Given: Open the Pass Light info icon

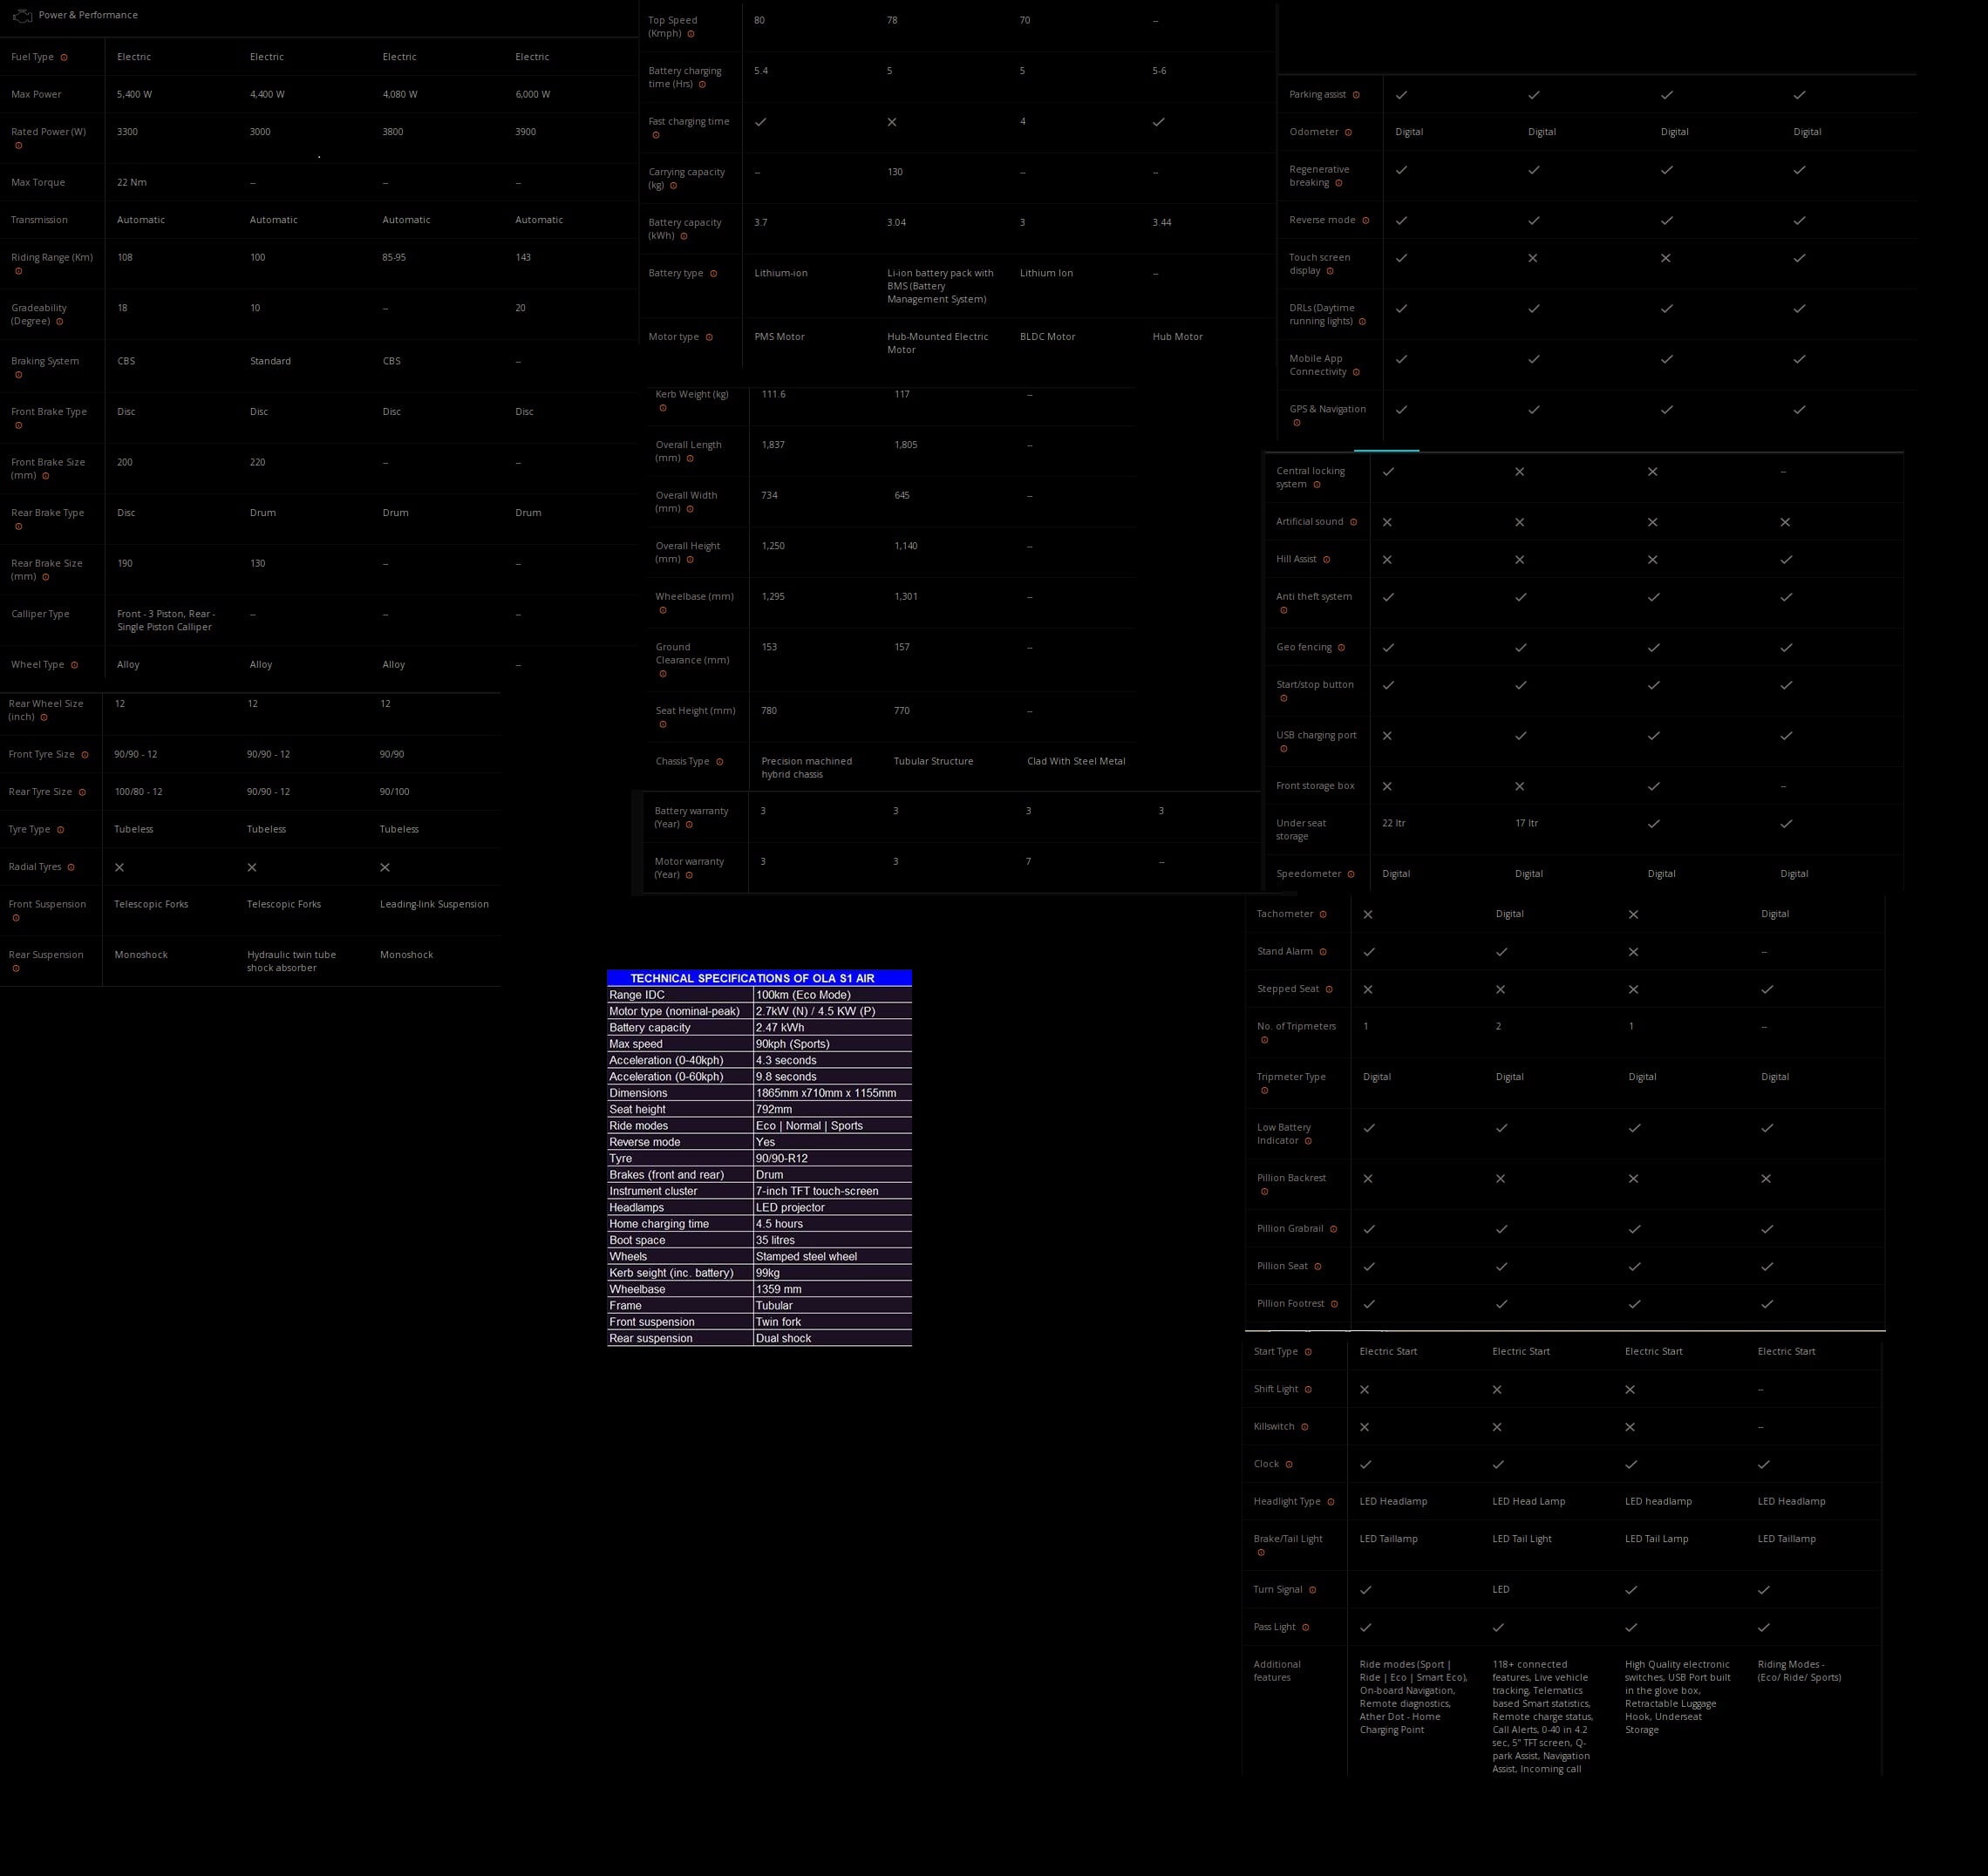Looking at the screenshot, I should pyautogui.click(x=1305, y=1628).
